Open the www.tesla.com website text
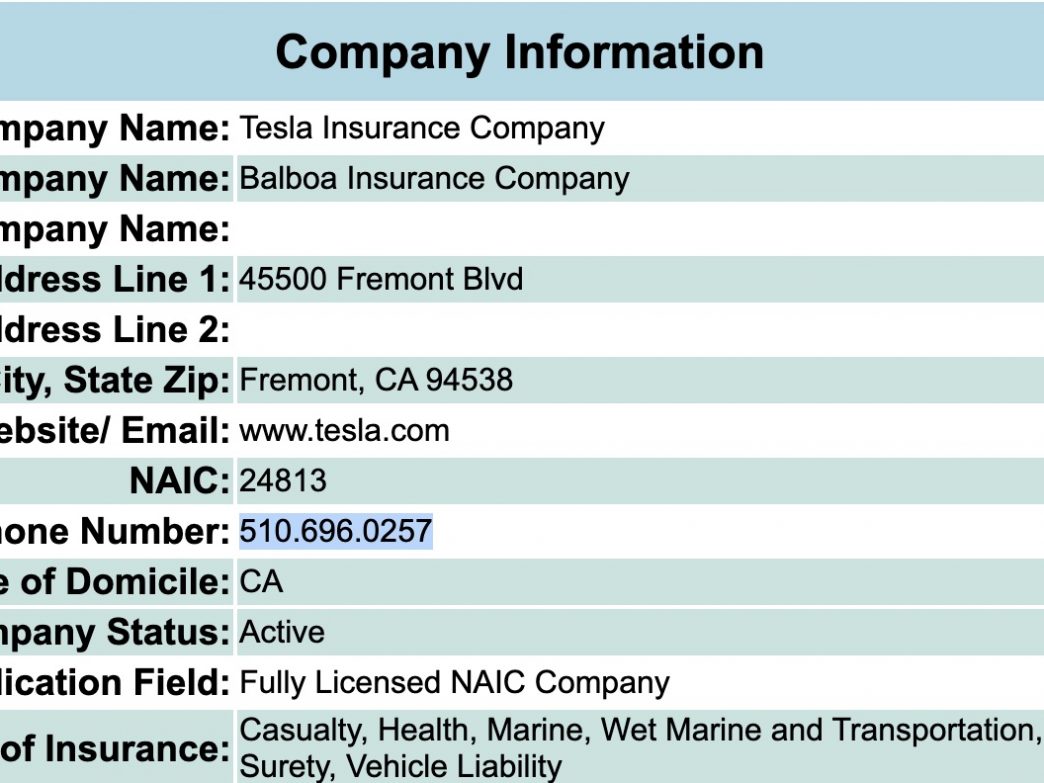The image size is (1044, 783). pos(344,431)
